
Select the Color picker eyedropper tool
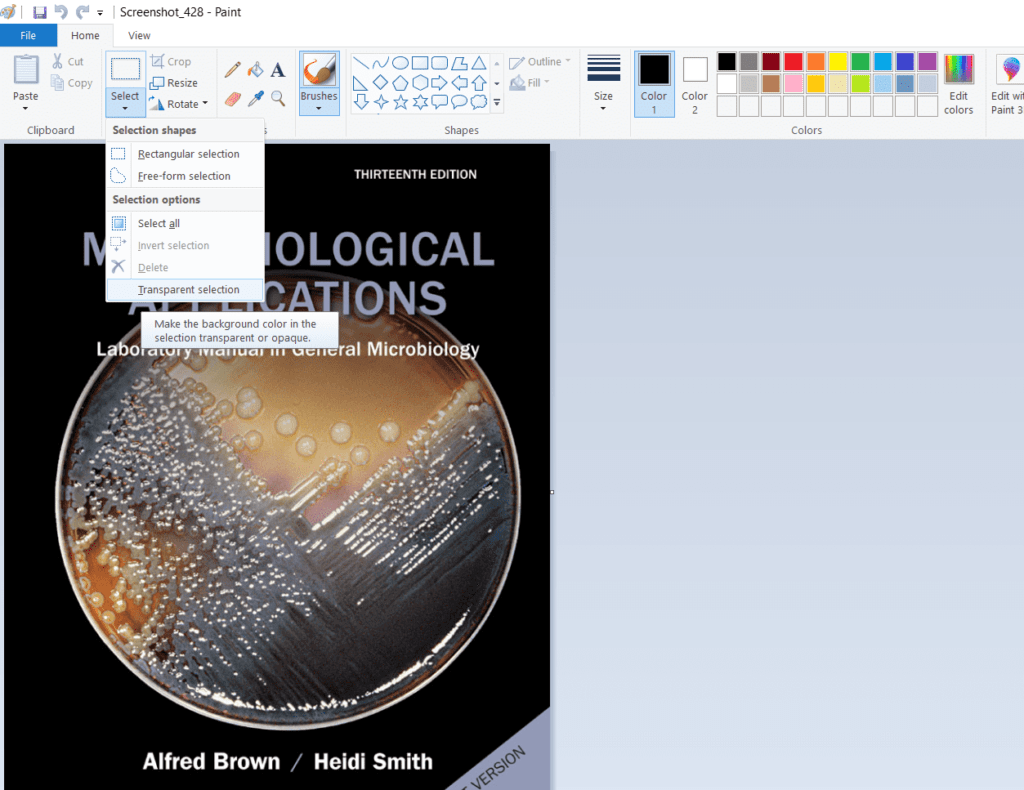(x=255, y=99)
